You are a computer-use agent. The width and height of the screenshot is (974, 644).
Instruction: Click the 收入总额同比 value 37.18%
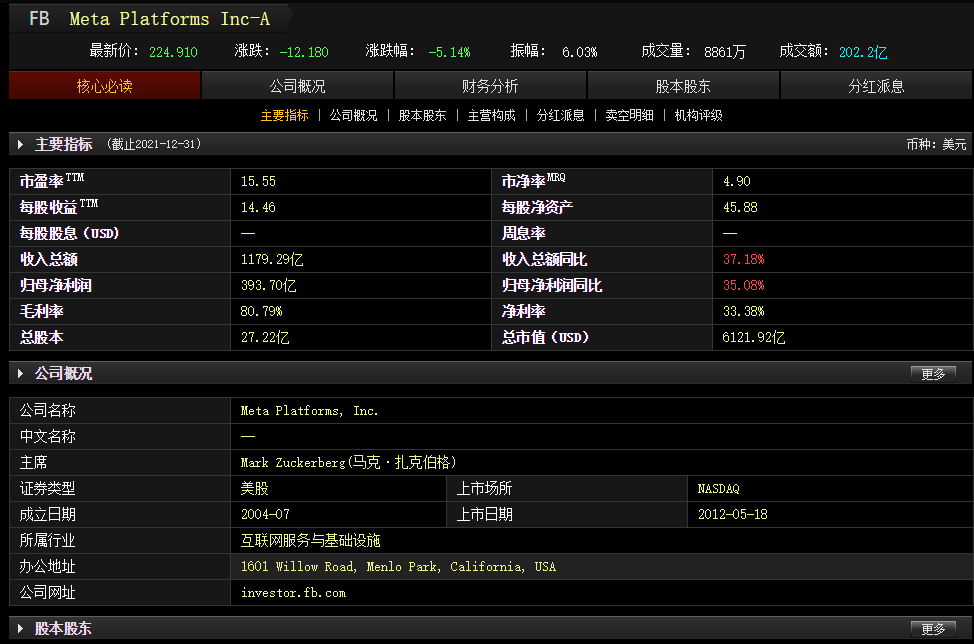(x=744, y=260)
